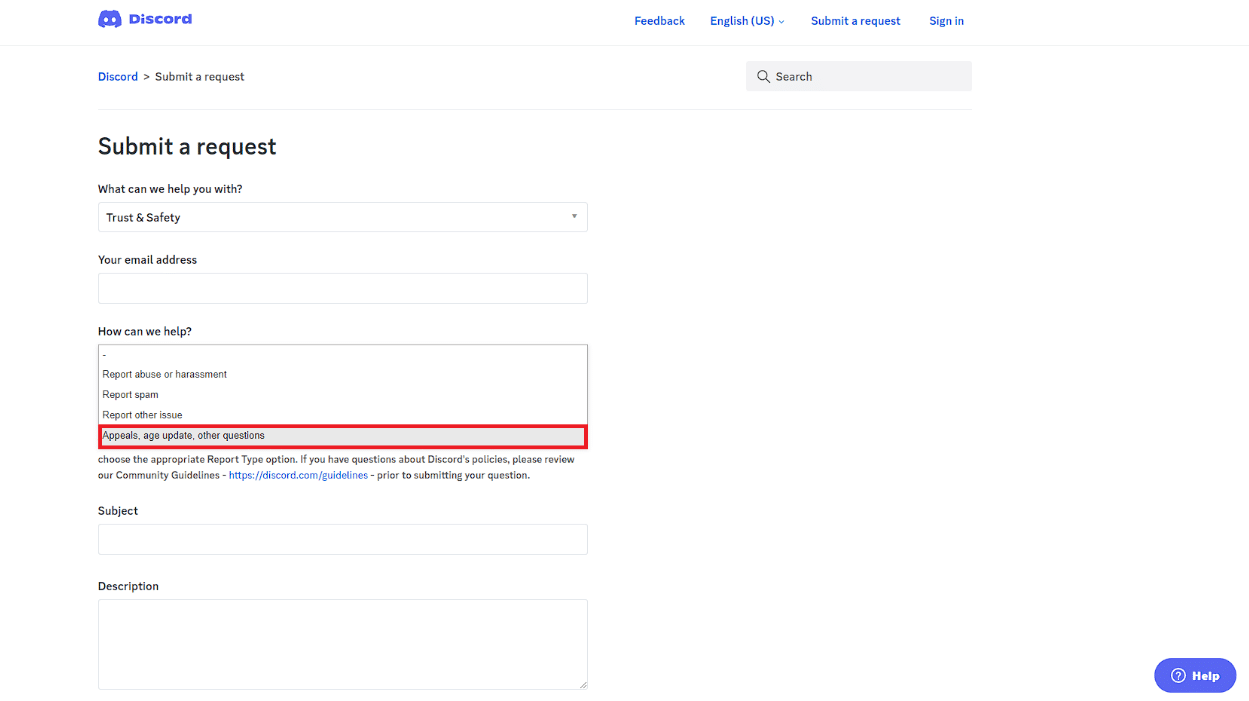Go to Discord breadcrumb link
Image resolution: width=1249 pixels, height=701 pixels.
pyautogui.click(x=118, y=77)
